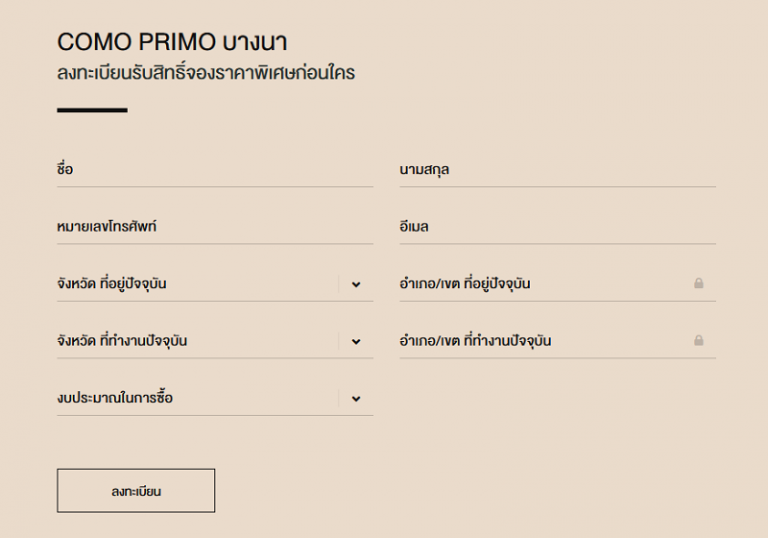This screenshot has height=538, width=768.
Task: Click the separator beside จังหวัด ที่อยู่ปัจจุบัน chevron
Action: tap(338, 284)
